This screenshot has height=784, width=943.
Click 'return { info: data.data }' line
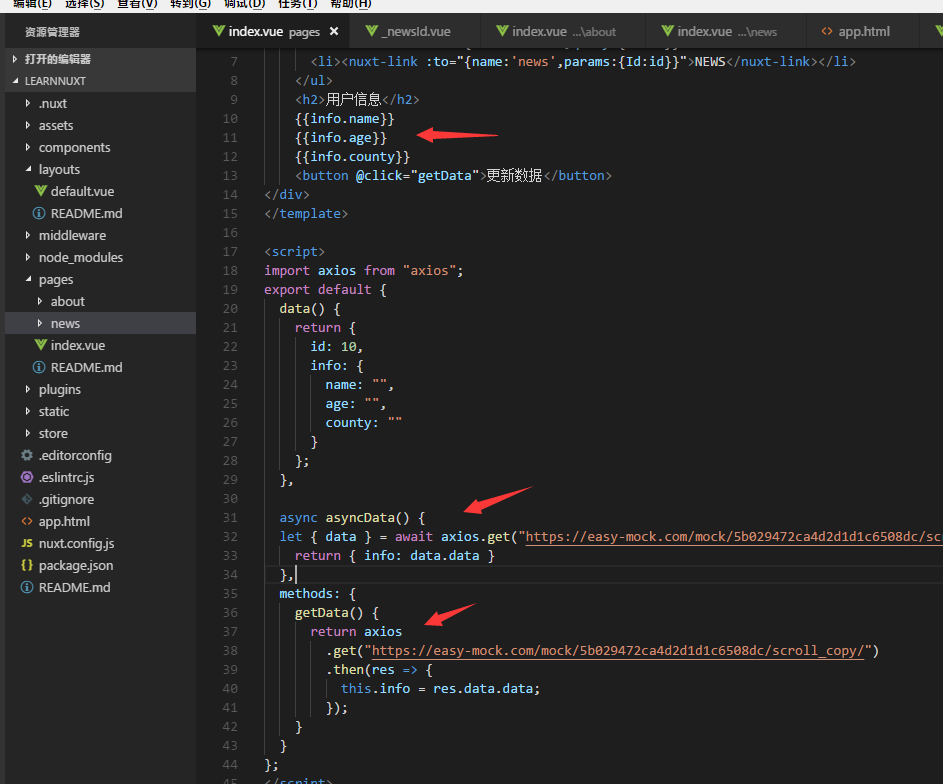pyautogui.click(x=395, y=556)
